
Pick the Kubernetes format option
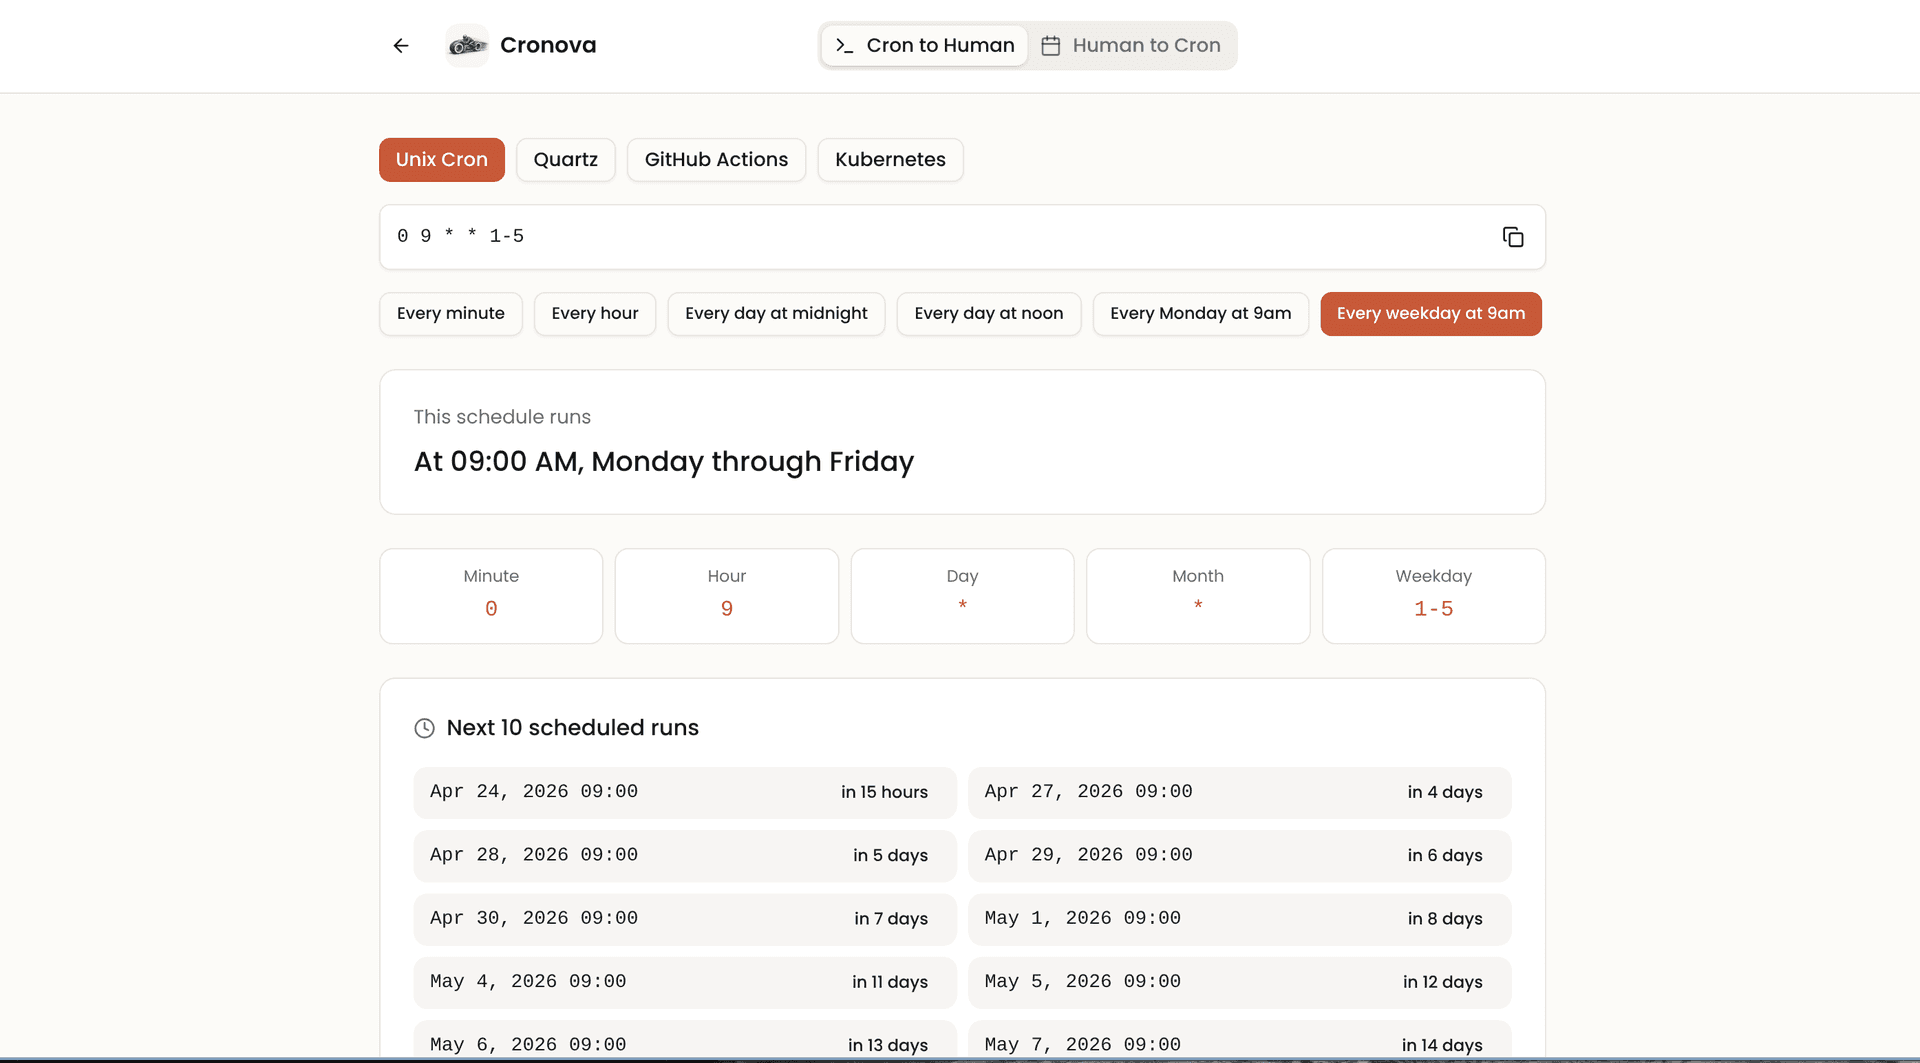point(890,160)
